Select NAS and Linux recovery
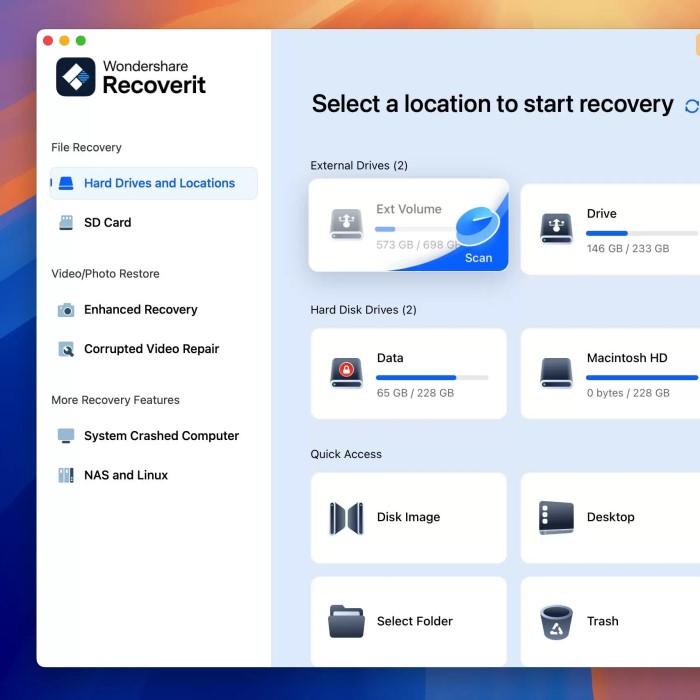Image resolution: width=700 pixels, height=700 pixels. point(154,475)
